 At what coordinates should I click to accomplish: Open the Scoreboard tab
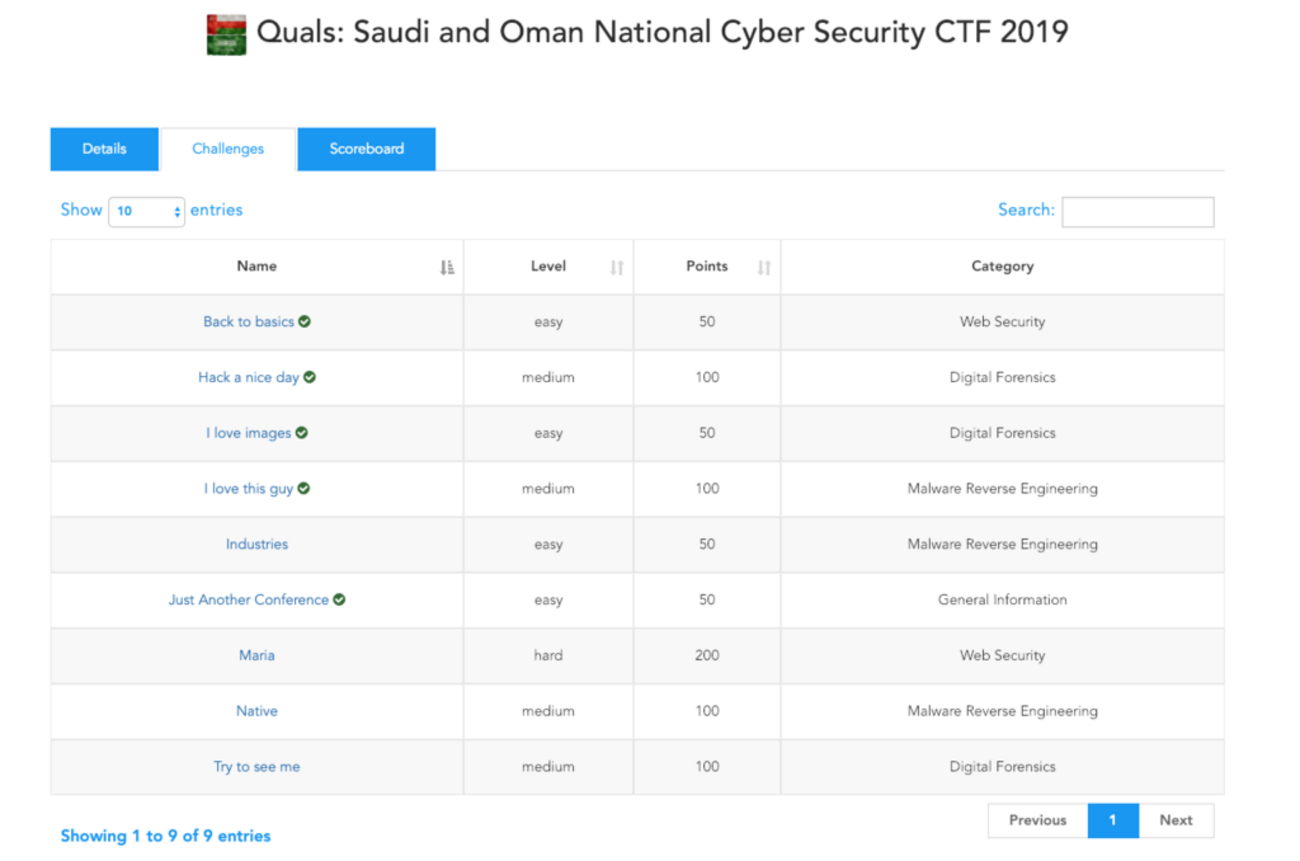[x=366, y=149]
